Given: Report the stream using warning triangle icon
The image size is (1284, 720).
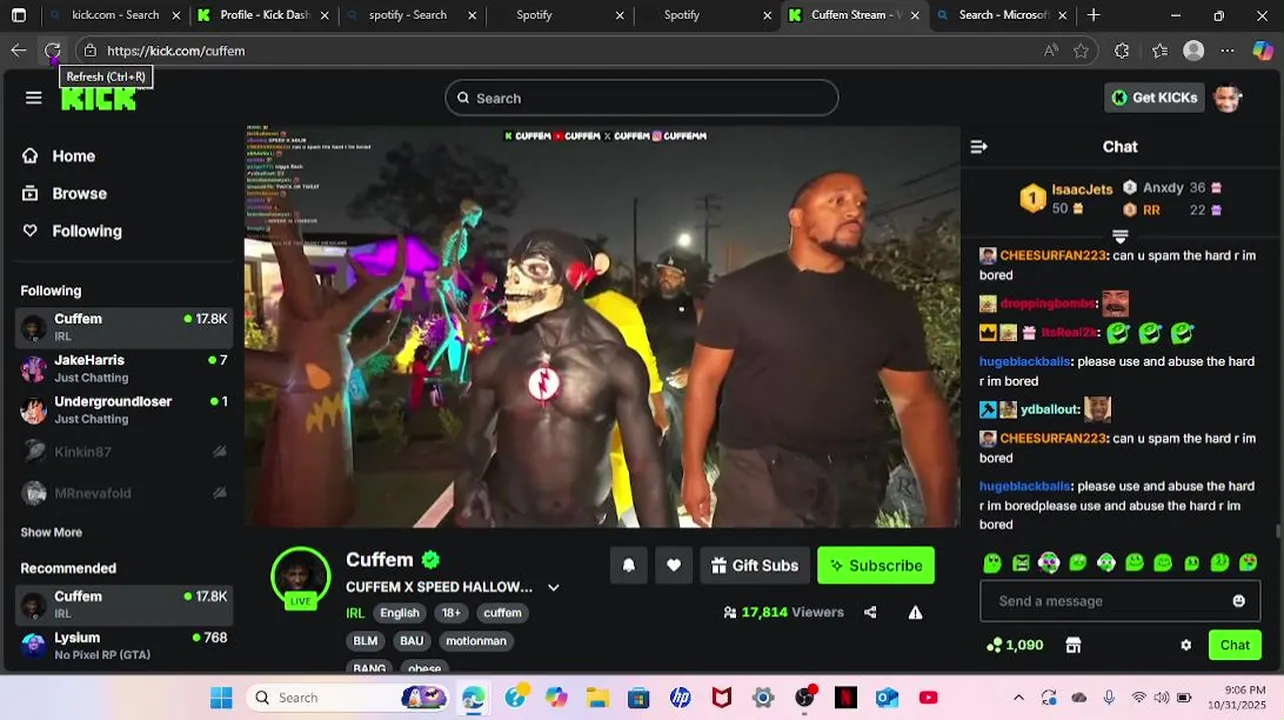Looking at the screenshot, I should [915, 612].
